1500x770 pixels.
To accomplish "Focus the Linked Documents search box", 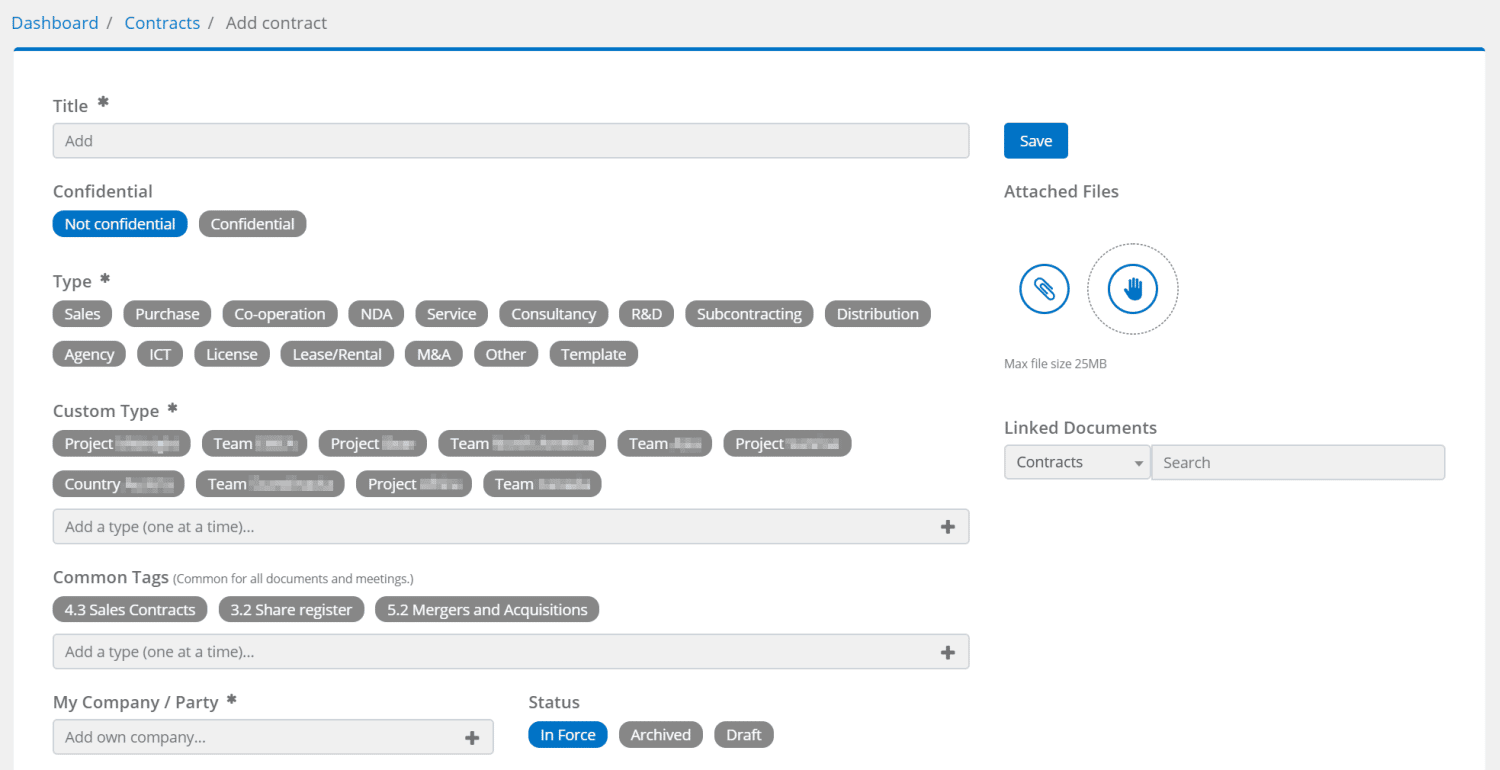I will click(x=1297, y=462).
